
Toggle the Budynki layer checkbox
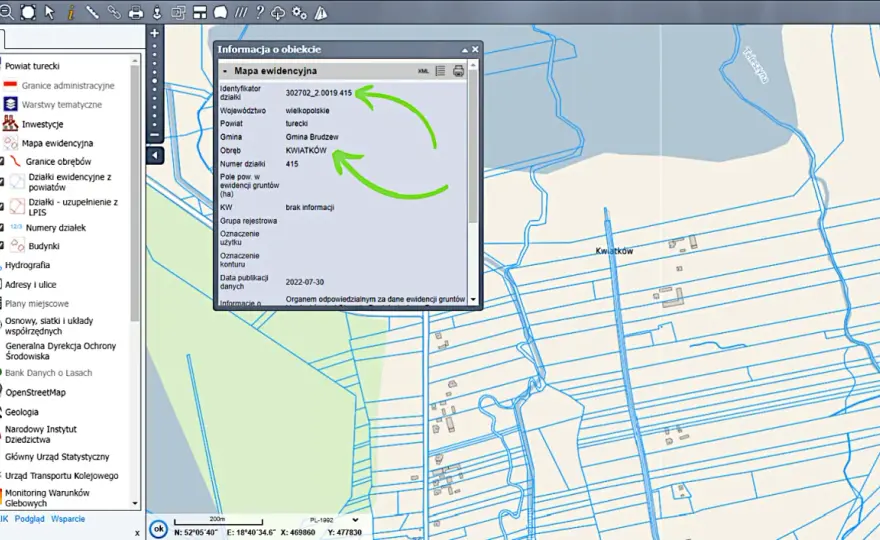coord(2,246)
